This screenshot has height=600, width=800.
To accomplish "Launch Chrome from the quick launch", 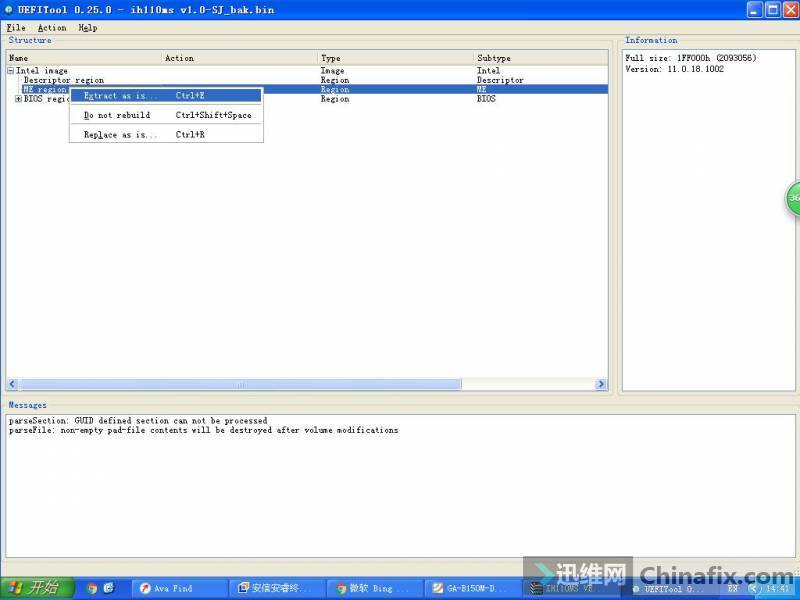I will (92, 588).
